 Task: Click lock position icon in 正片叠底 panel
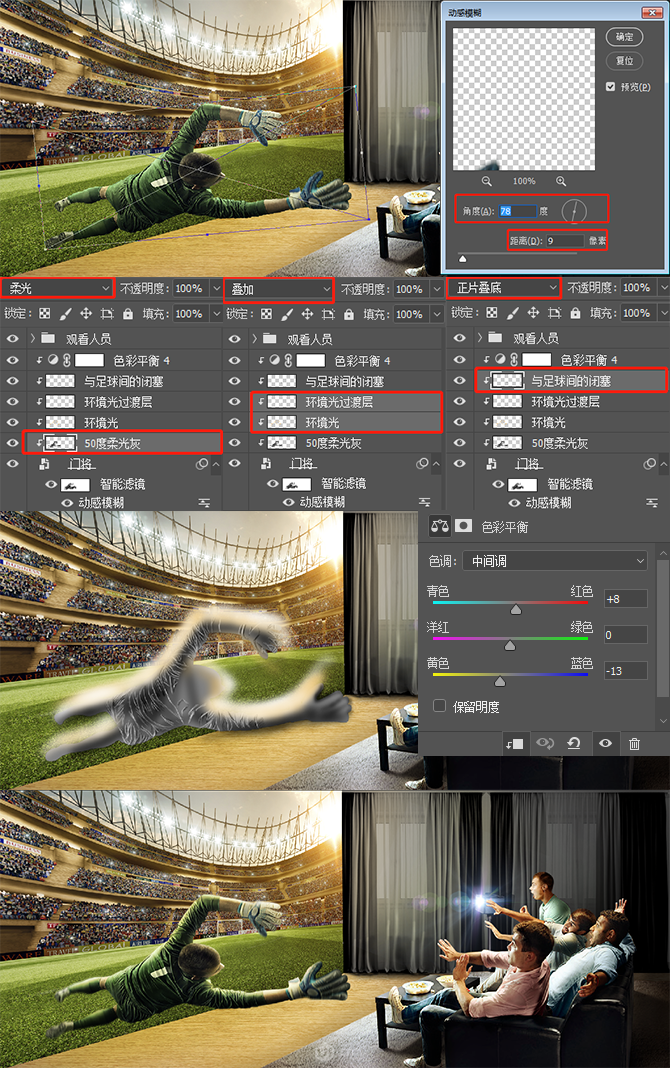(533, 313)
